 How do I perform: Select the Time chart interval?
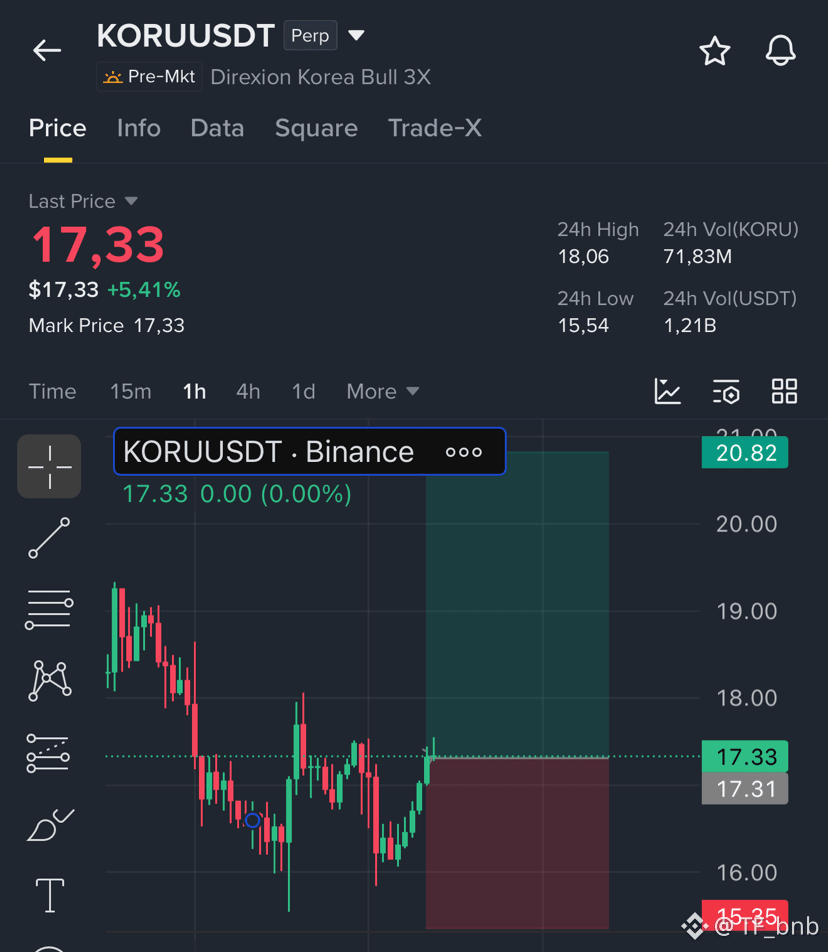(x=52, y=392)
